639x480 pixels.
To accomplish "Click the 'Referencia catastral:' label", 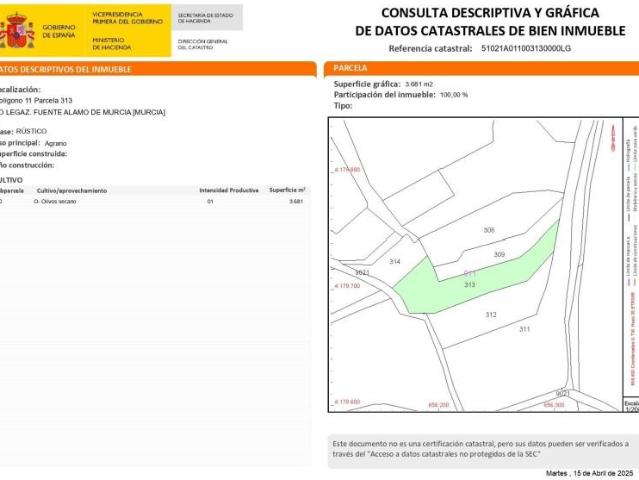I will pyautogui.click(x=430, y=48).
